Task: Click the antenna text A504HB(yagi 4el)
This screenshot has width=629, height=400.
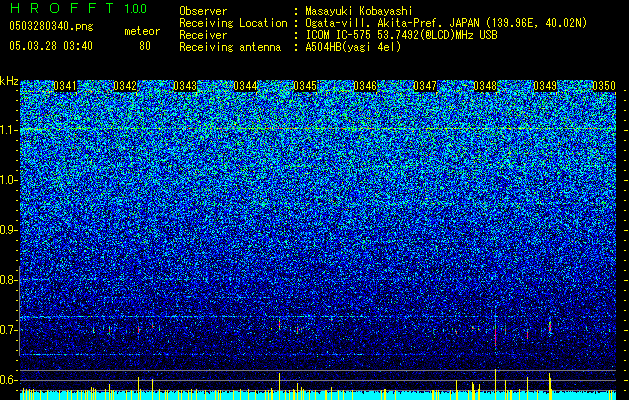Action: (x=353, y=47)
